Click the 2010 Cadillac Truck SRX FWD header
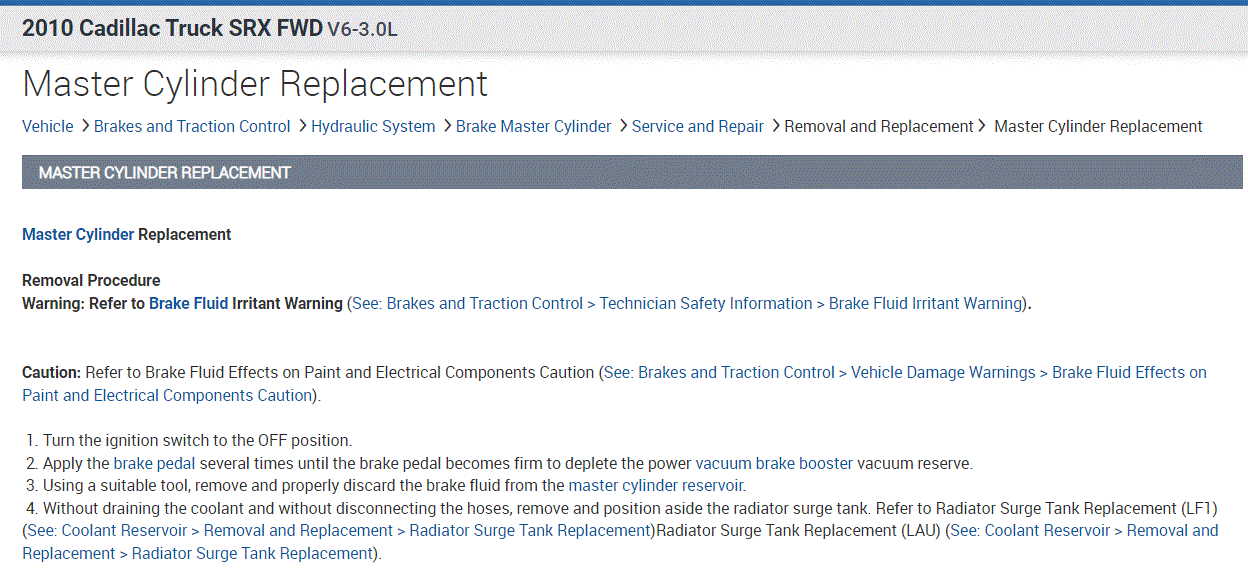The image size is (1248, 570). click(x=172, y=28)
